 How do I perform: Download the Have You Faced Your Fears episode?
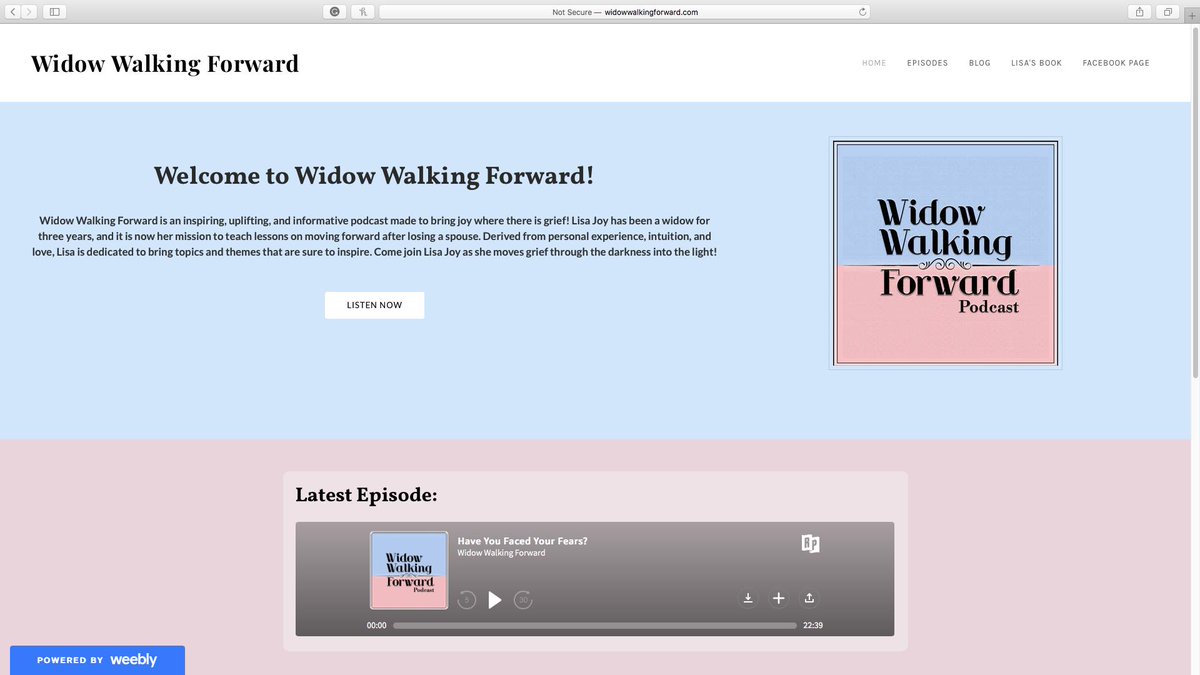click(x=748, y=598)
